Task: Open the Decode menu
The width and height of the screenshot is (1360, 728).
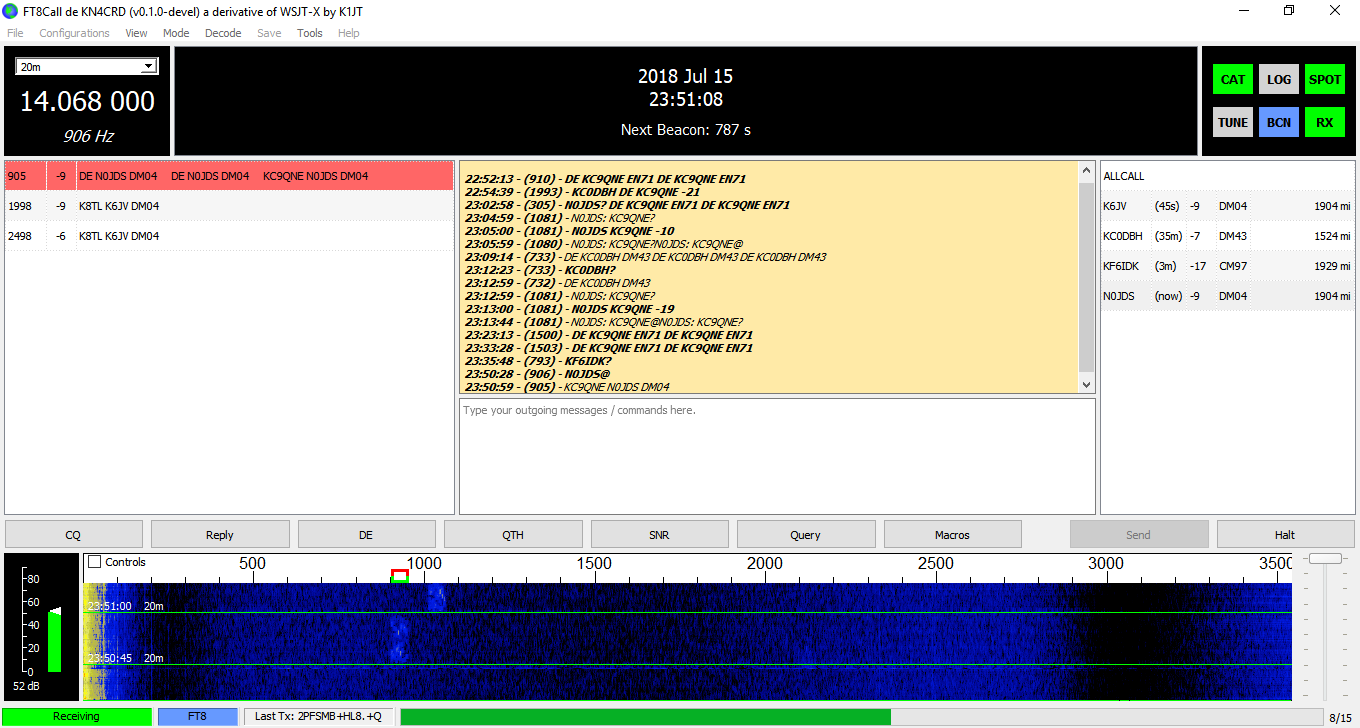Action: coord(223,33)
